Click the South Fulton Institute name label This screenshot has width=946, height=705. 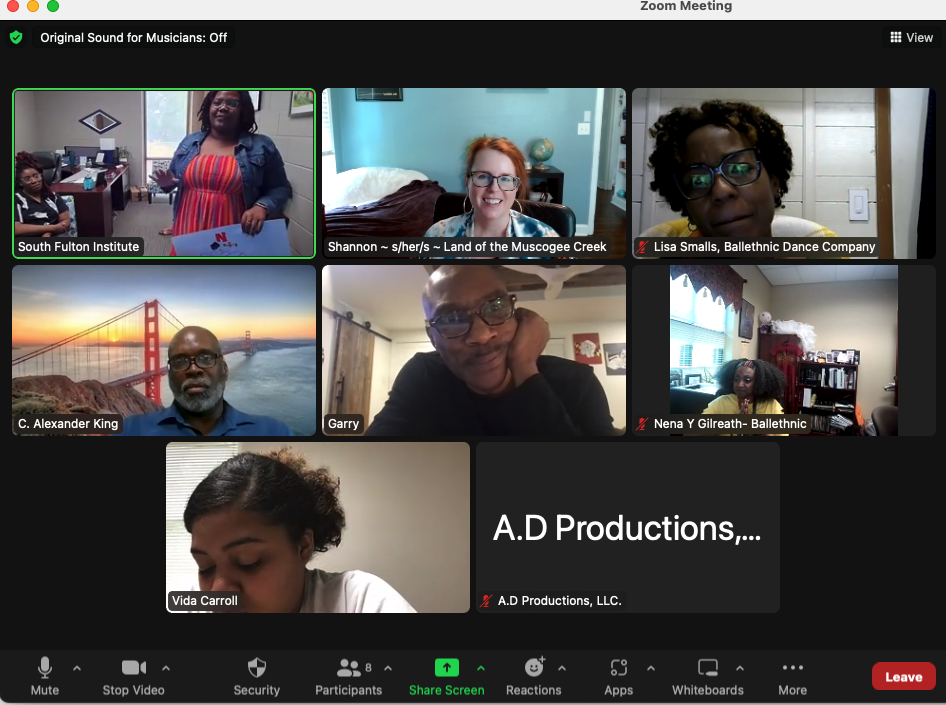78,247
